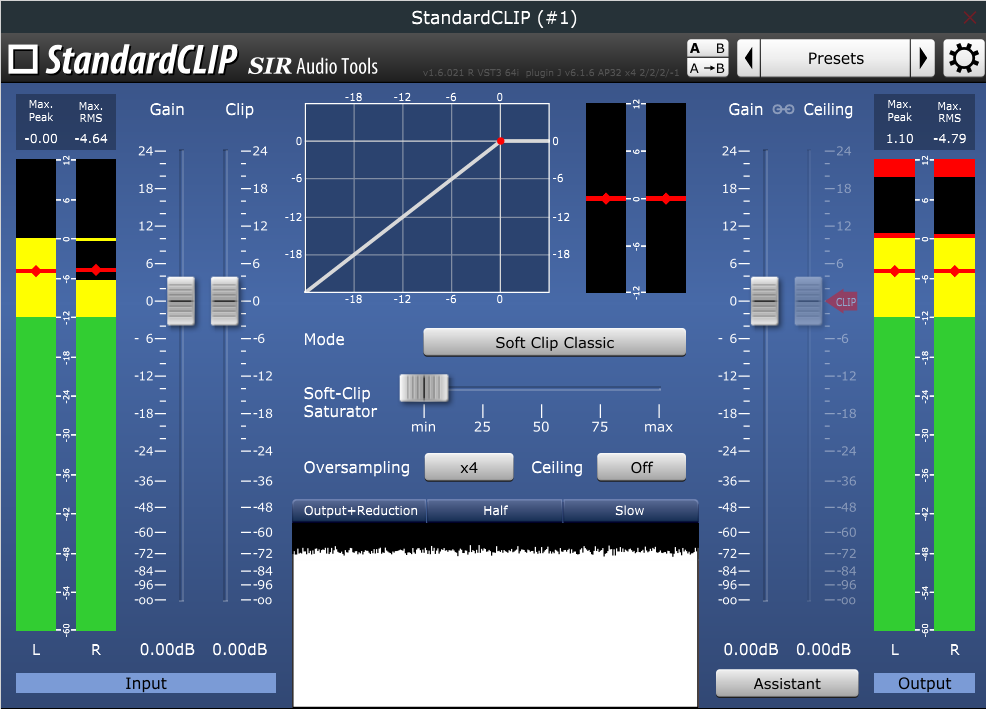Load the previous preset with left arrow
The height and width of the screenshot is (709, 986).
748,59
